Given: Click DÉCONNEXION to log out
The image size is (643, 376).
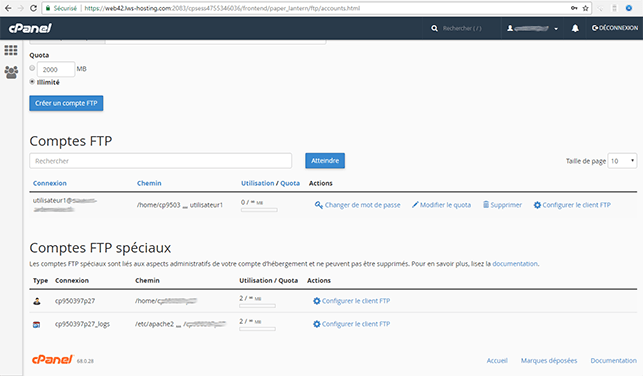Looking at the screenshot, I should 615,28.
